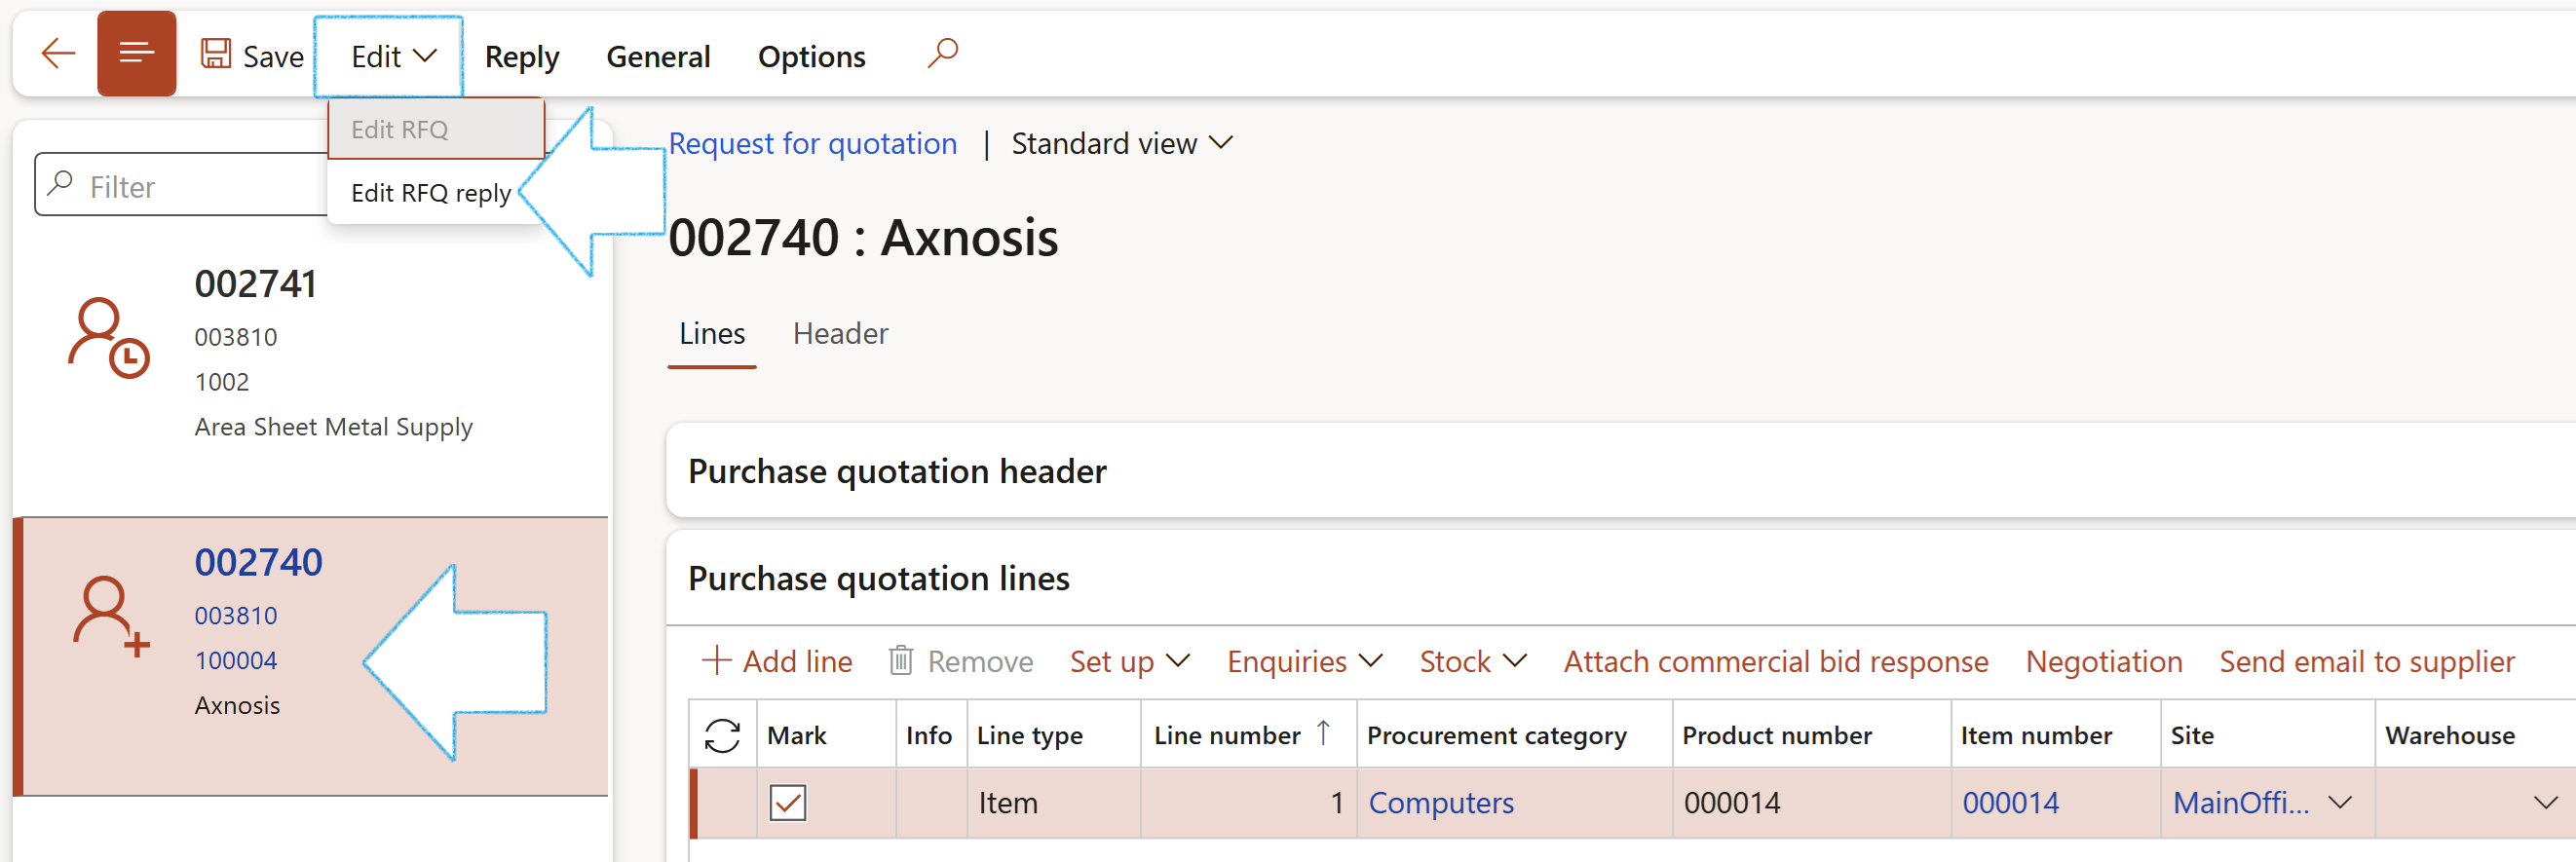The height and width of the screenshot is (862, 2576).
Task: Click the Site column header
Action: (2192, 735)
